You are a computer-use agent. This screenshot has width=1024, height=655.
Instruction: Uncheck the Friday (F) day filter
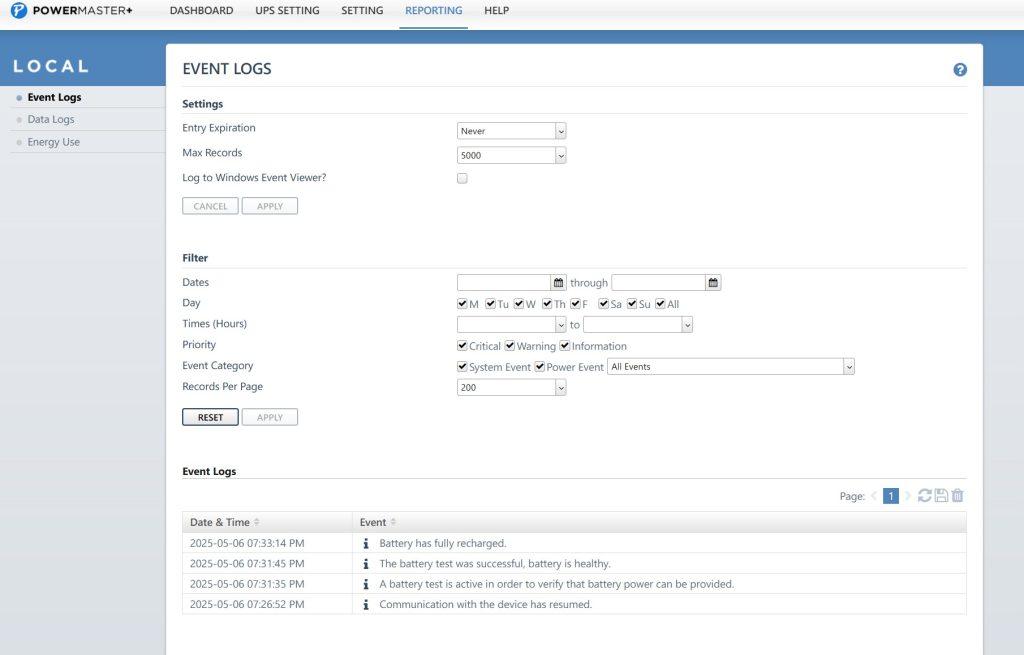[x=575, y=304]
